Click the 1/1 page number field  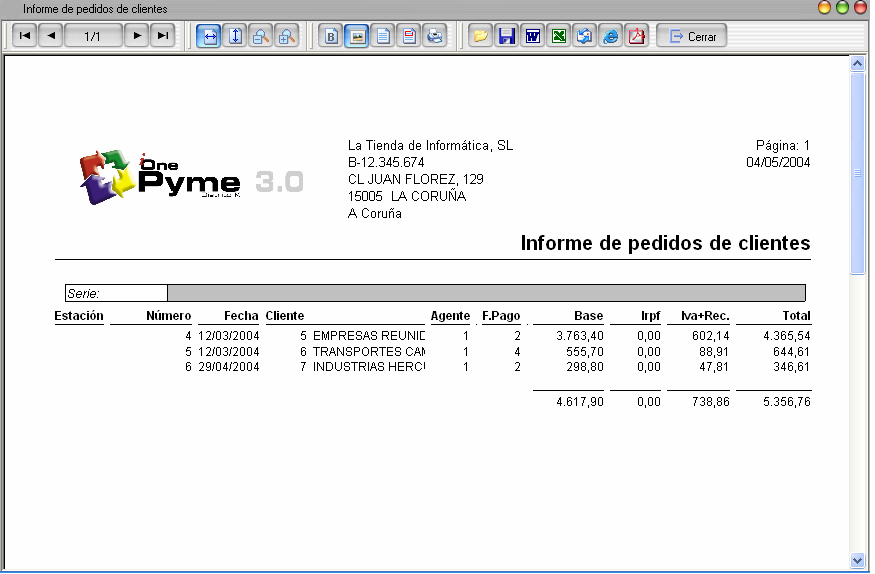[x=93, y=36]
